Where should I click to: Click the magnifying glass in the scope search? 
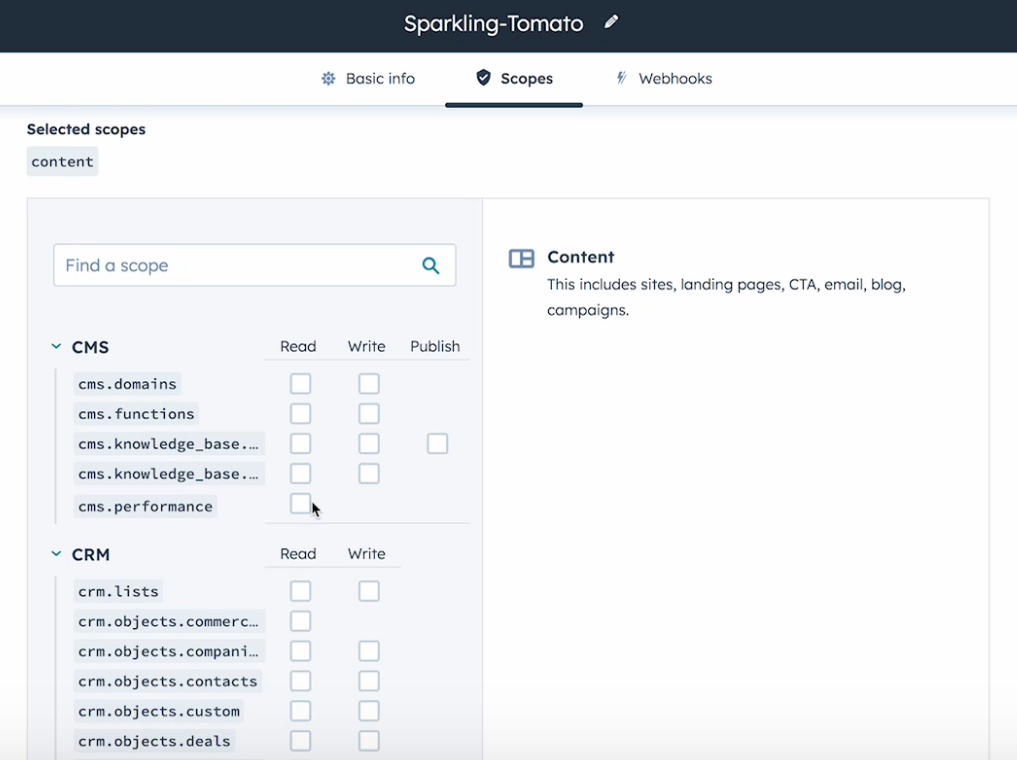click(431, 265)
